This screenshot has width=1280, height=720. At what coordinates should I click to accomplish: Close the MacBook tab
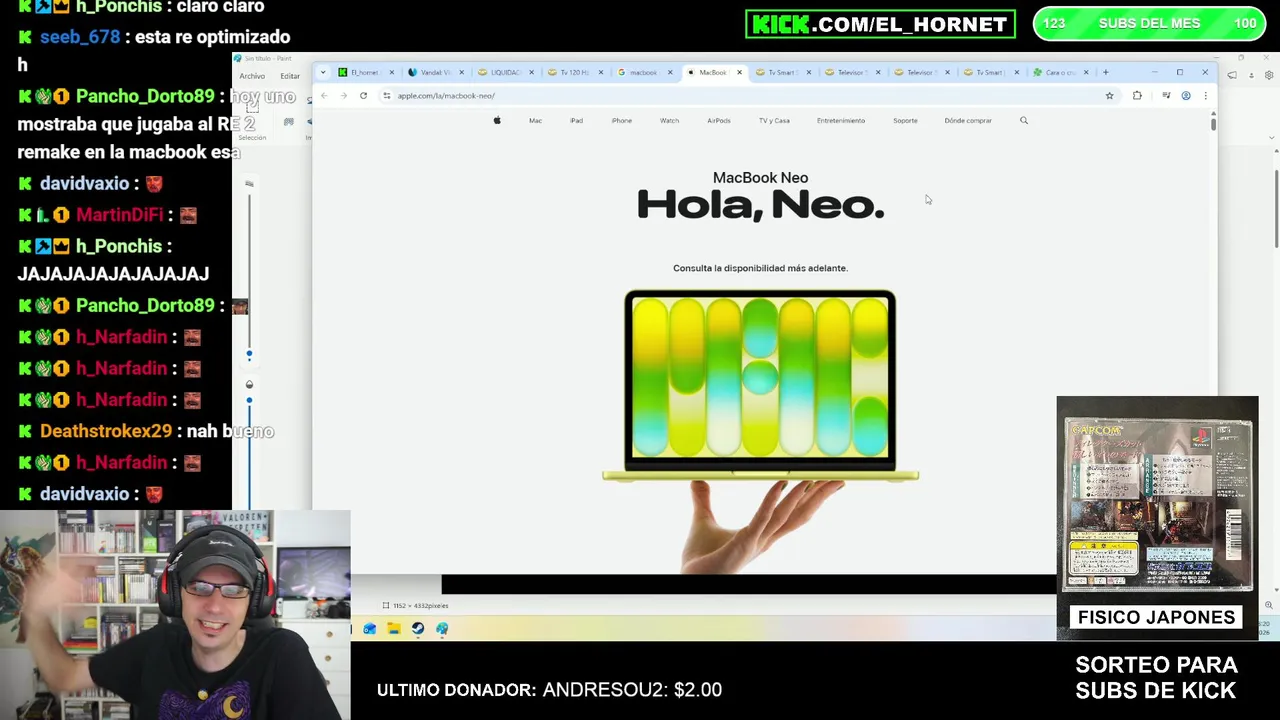pyautogui.click(x=739, y=72)
